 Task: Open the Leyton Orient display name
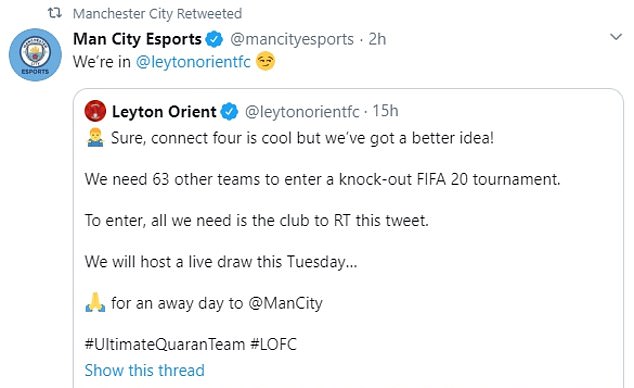click(164, 112)
